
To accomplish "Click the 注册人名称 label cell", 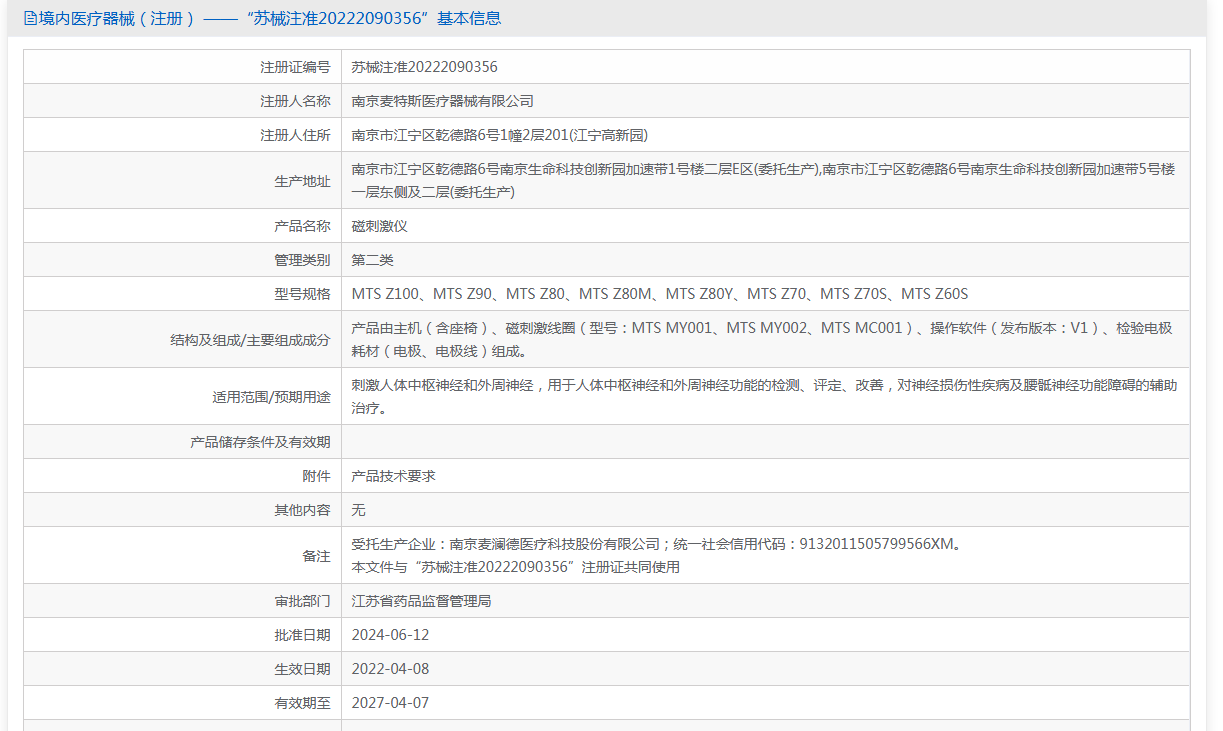I will tap(183, 101).
